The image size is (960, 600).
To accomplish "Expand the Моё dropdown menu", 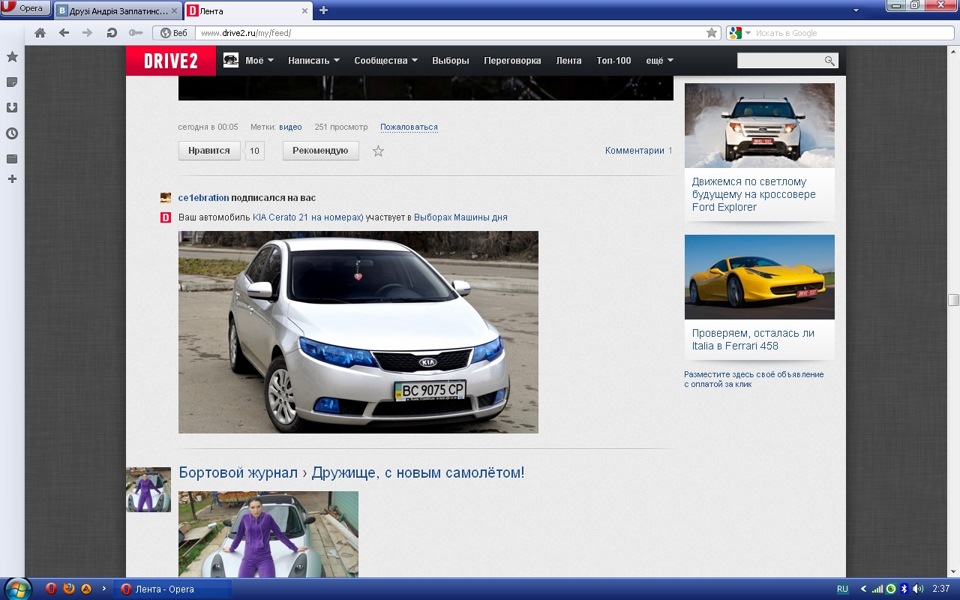I will [x=260, y=61].
